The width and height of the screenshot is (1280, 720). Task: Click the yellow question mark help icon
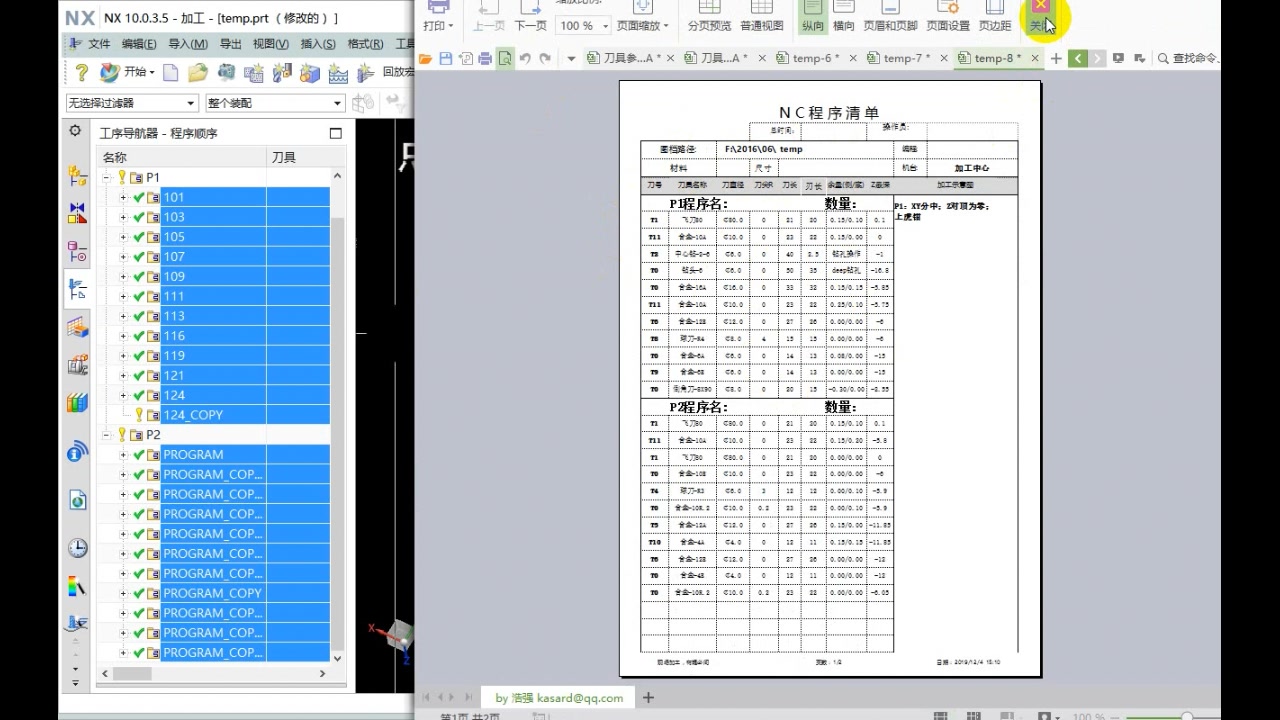(82, 72)
